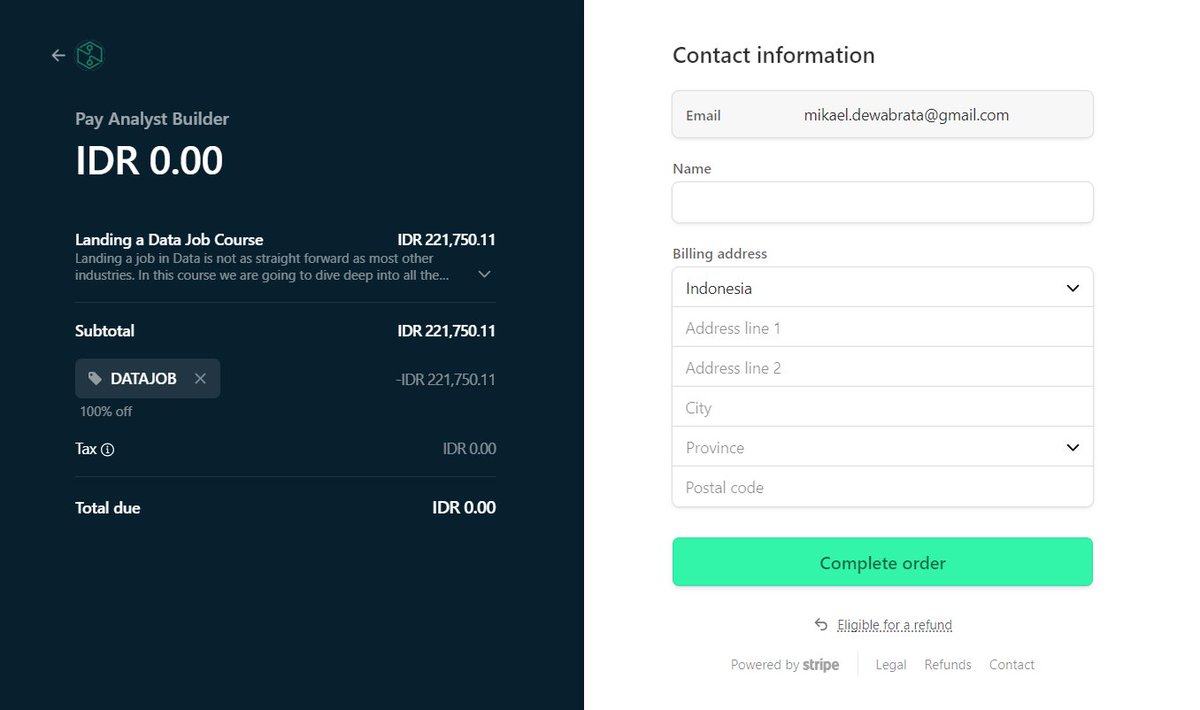
Task: Open the Contact footer link
Action: click(1012, 665)
